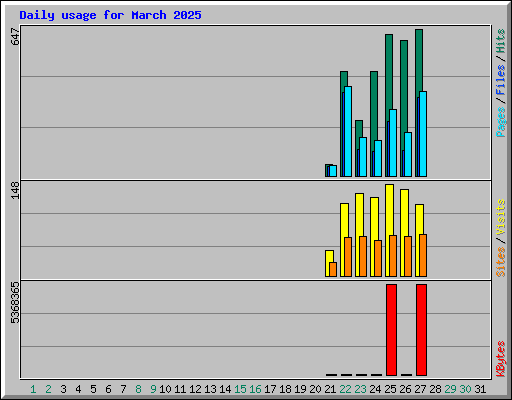The height and width of the screenshot is (400, 512).
Task: Click the orange Sites bar for day 27
Action: pos(423,255)
